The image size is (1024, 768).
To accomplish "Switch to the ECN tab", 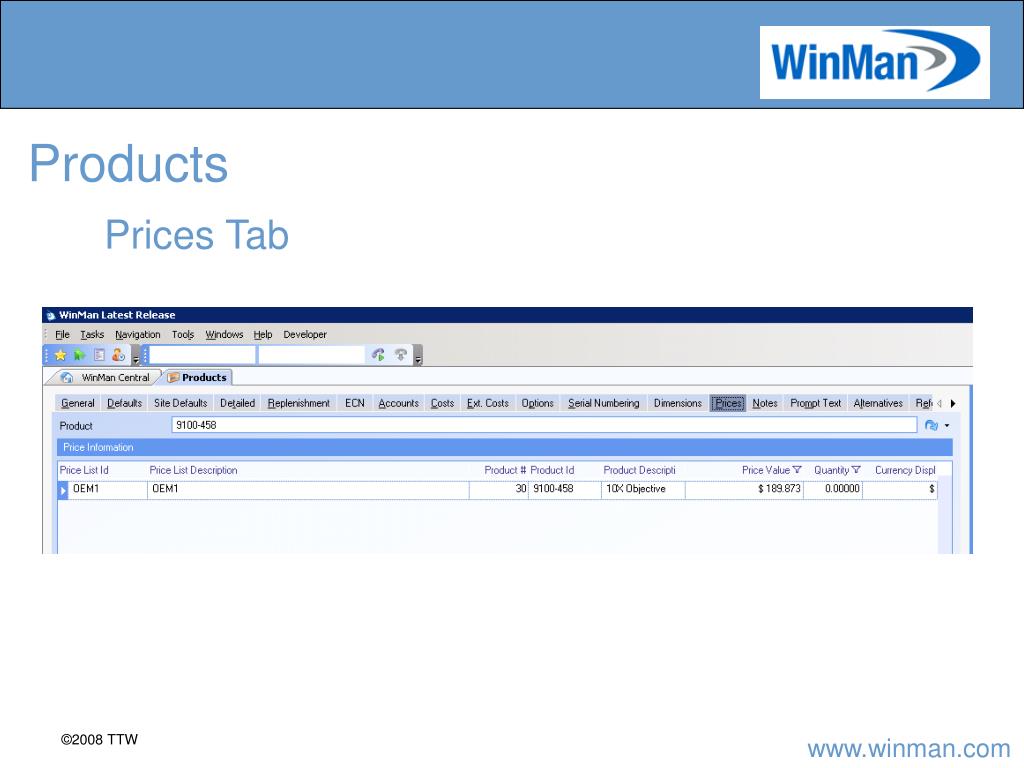I will pos(355,404).
